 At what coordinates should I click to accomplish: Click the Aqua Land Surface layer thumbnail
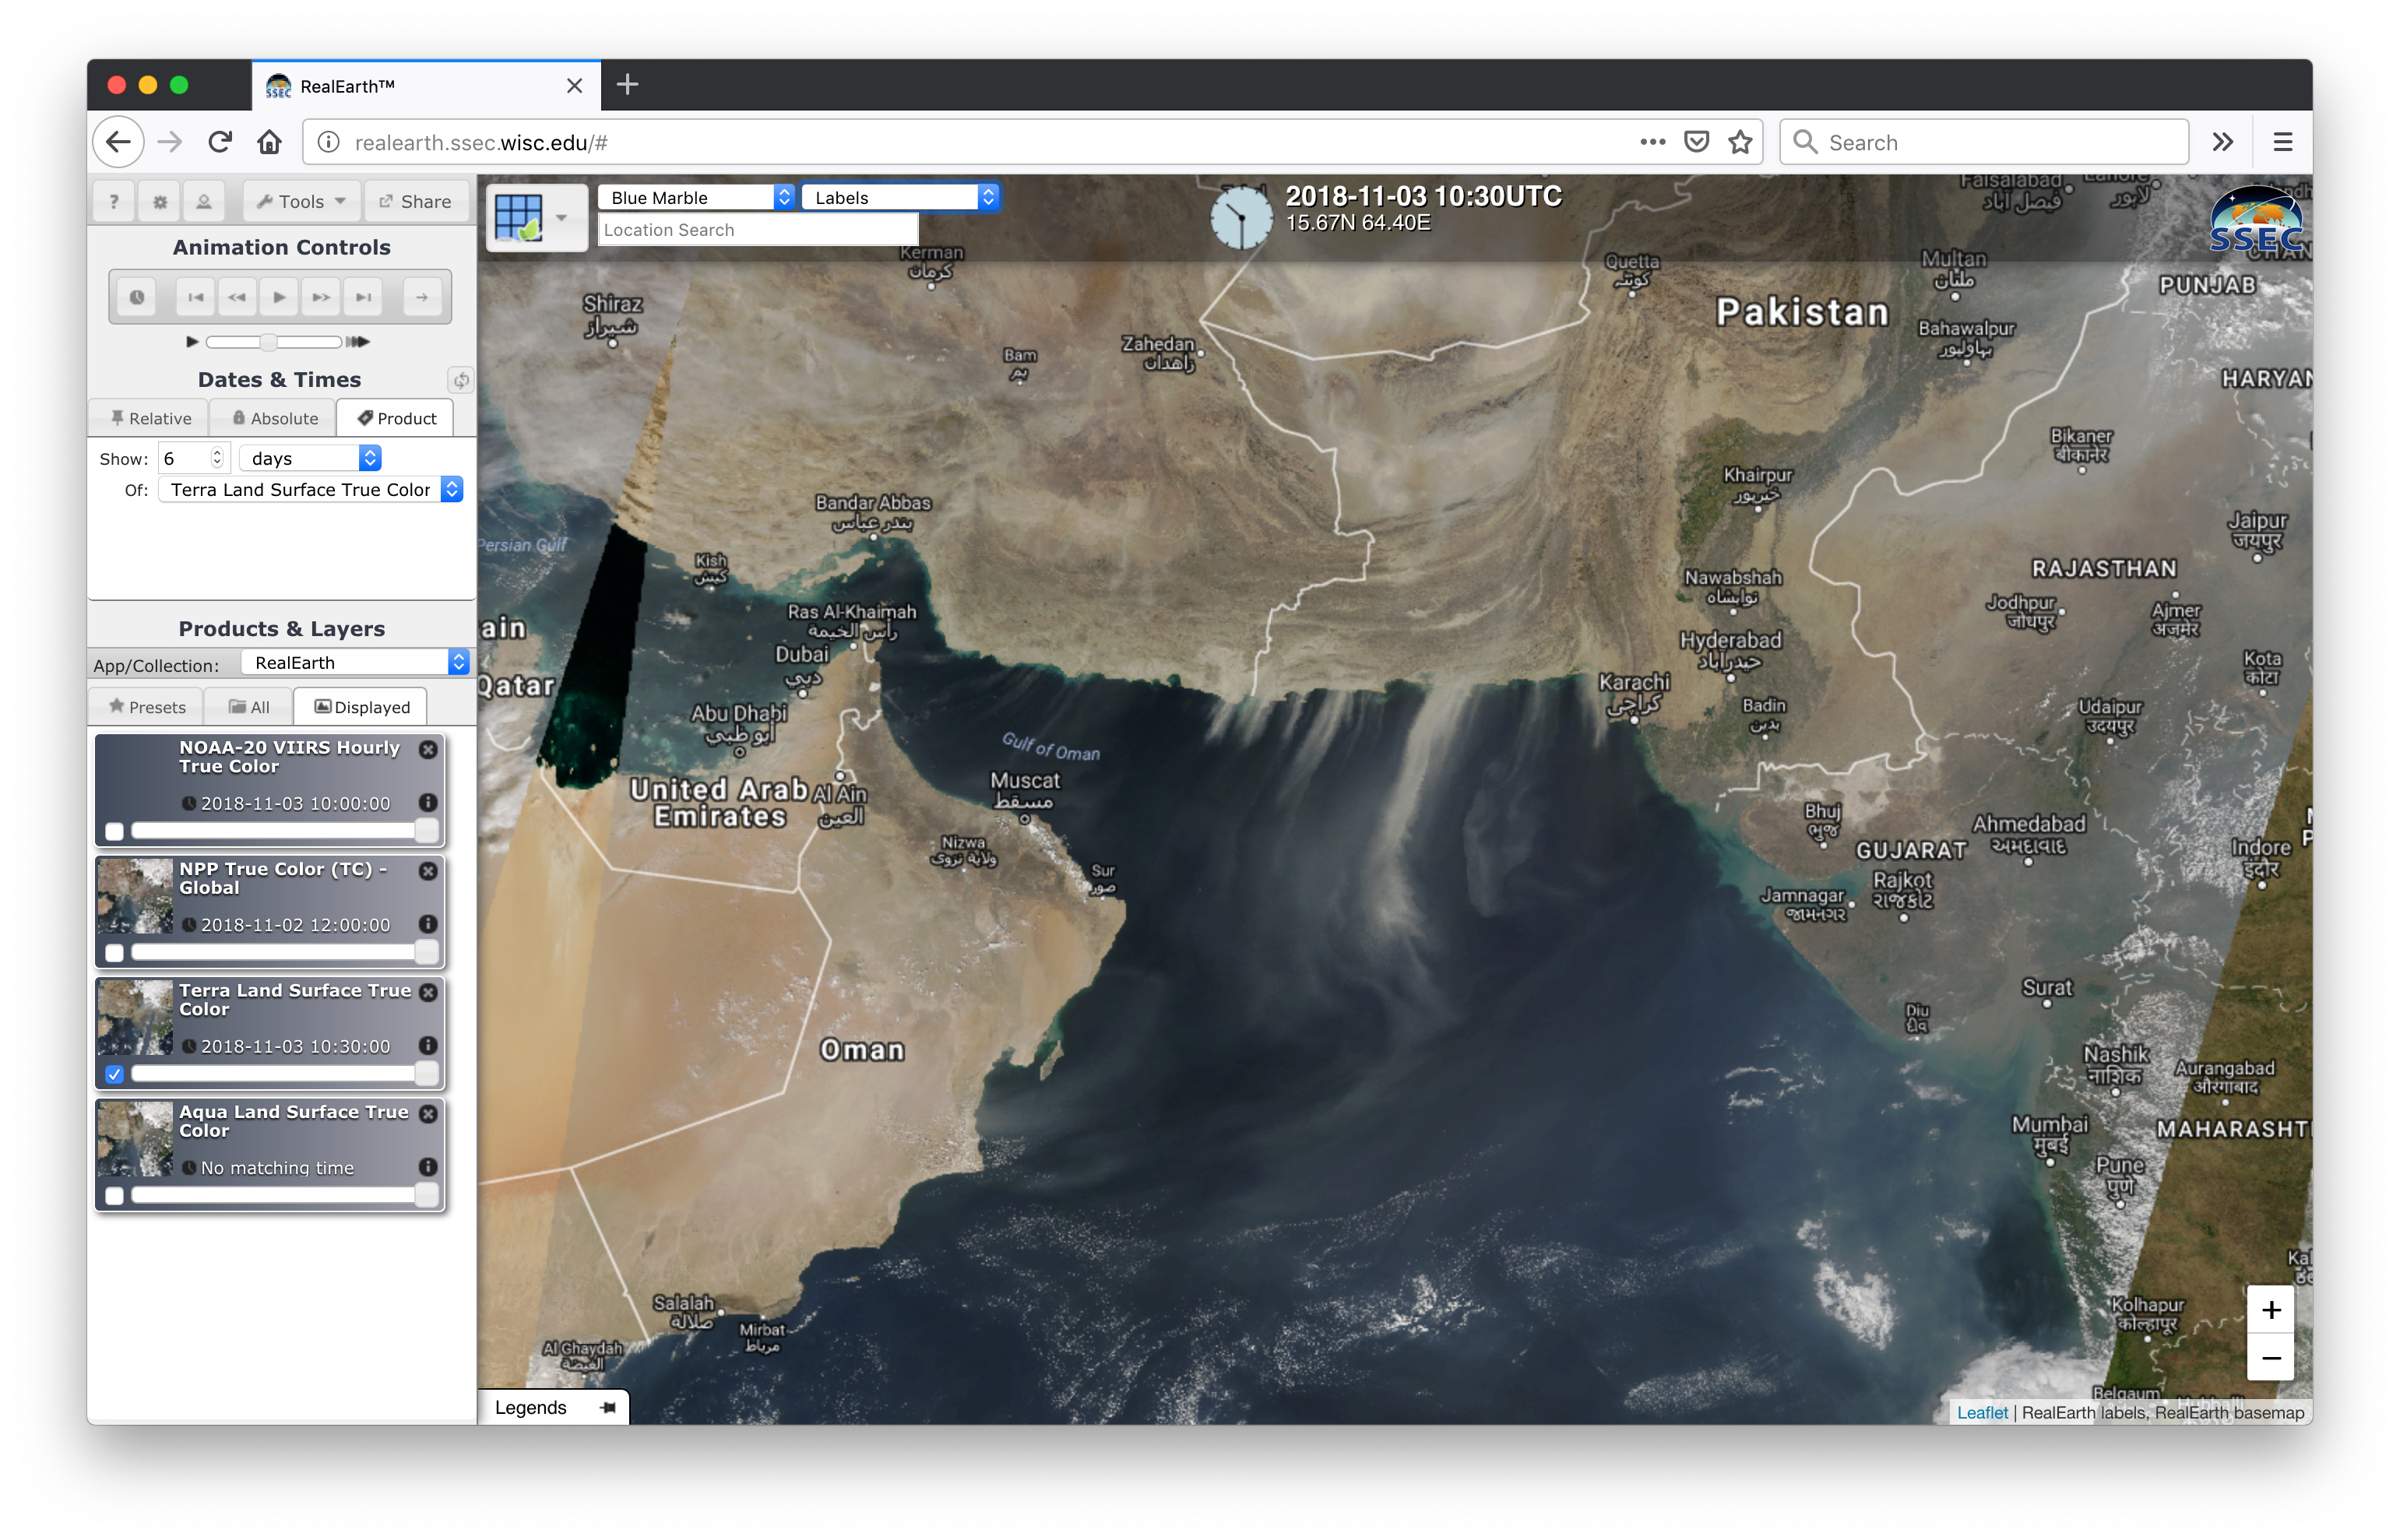pos(135,1139)
